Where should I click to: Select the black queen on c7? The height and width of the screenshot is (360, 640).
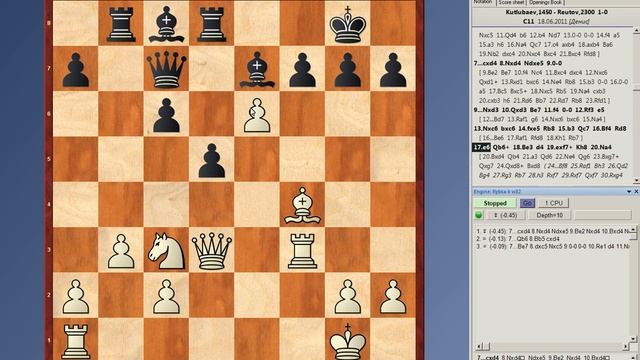166,69
